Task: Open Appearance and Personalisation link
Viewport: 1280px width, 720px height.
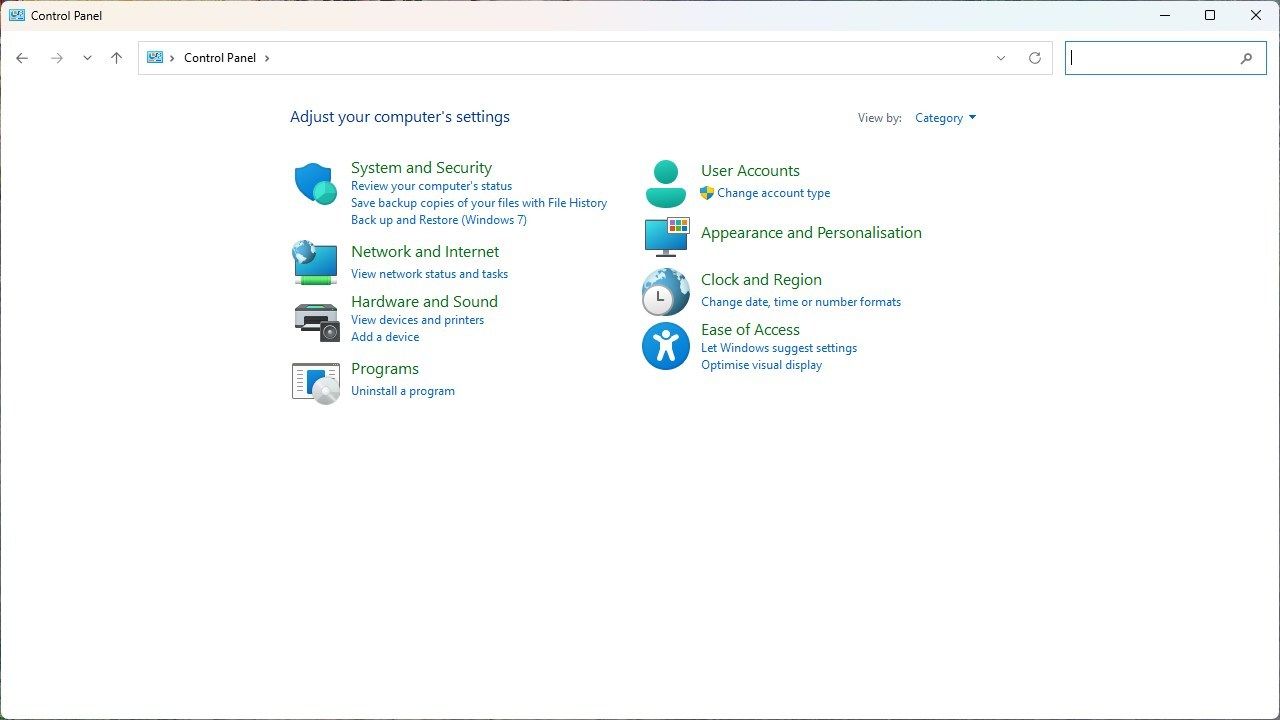Action: 811,233
